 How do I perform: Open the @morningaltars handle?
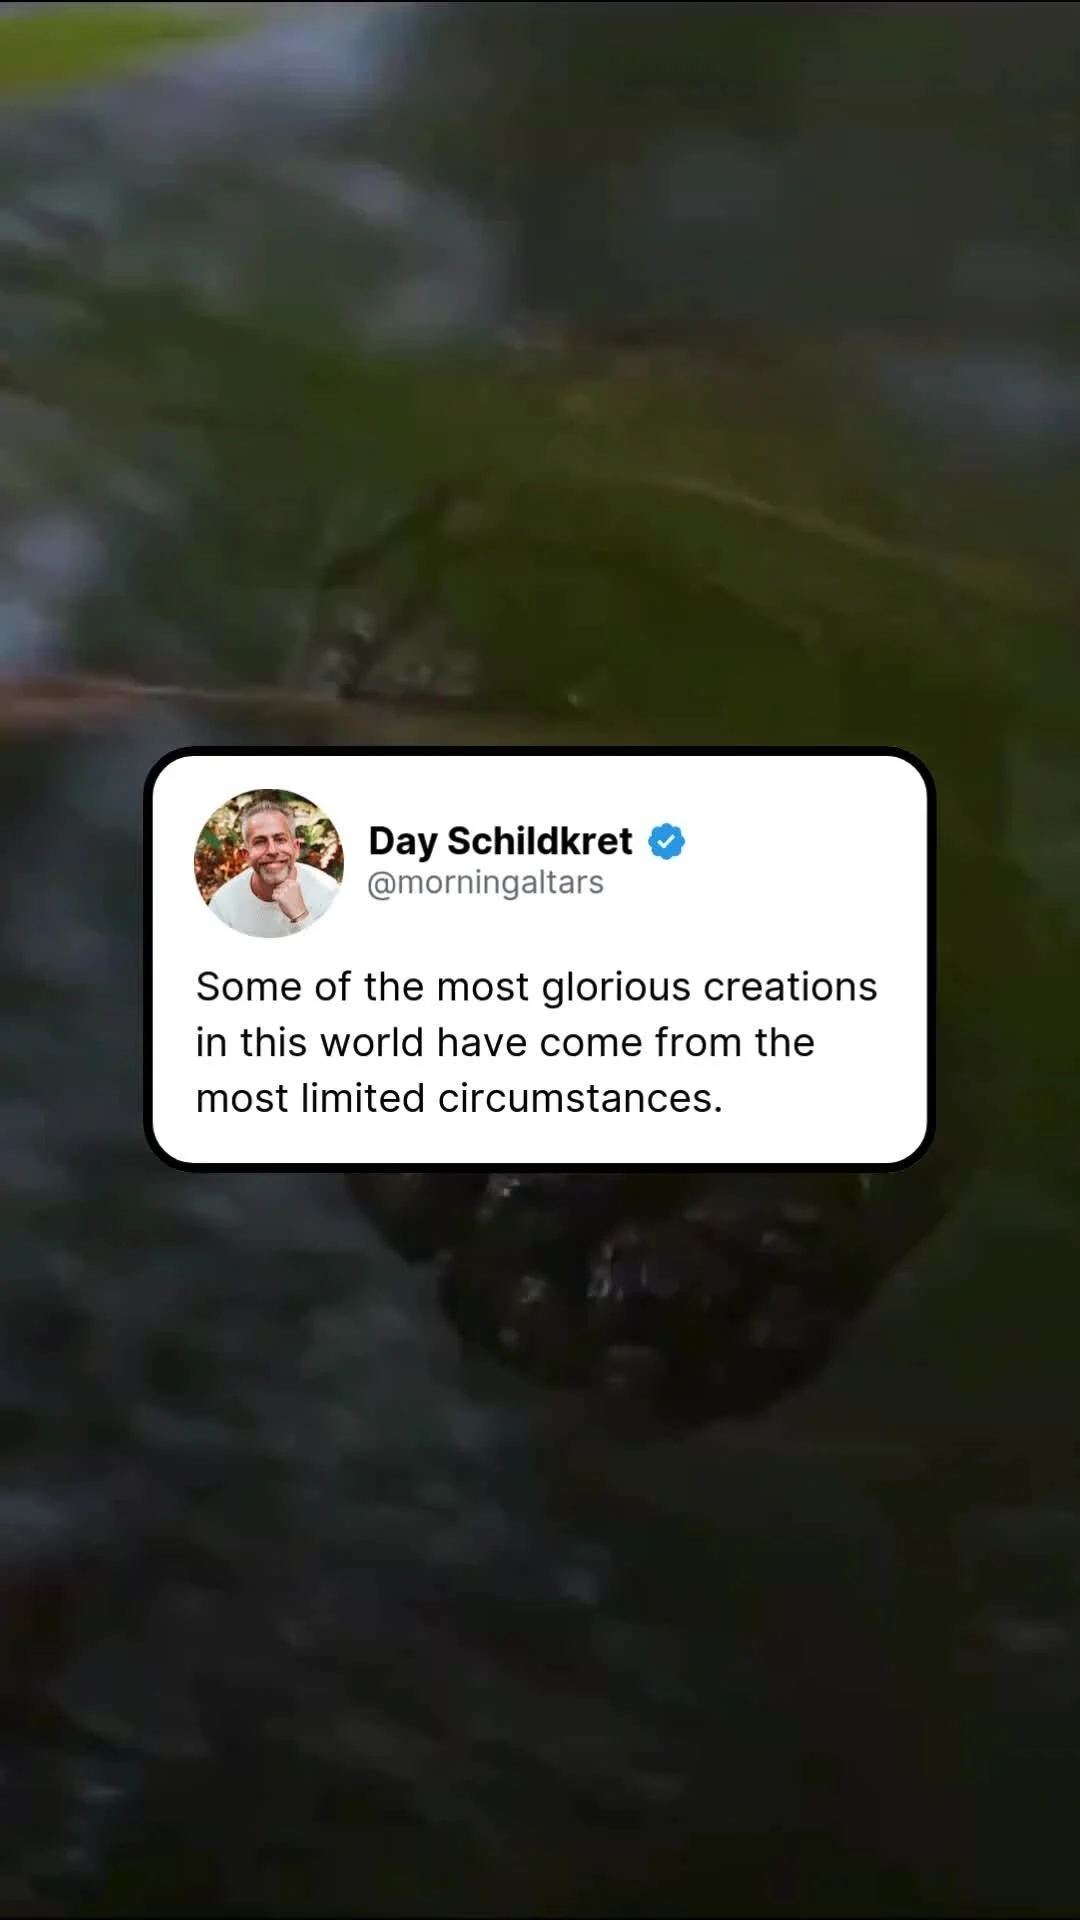tap(485, 883)
